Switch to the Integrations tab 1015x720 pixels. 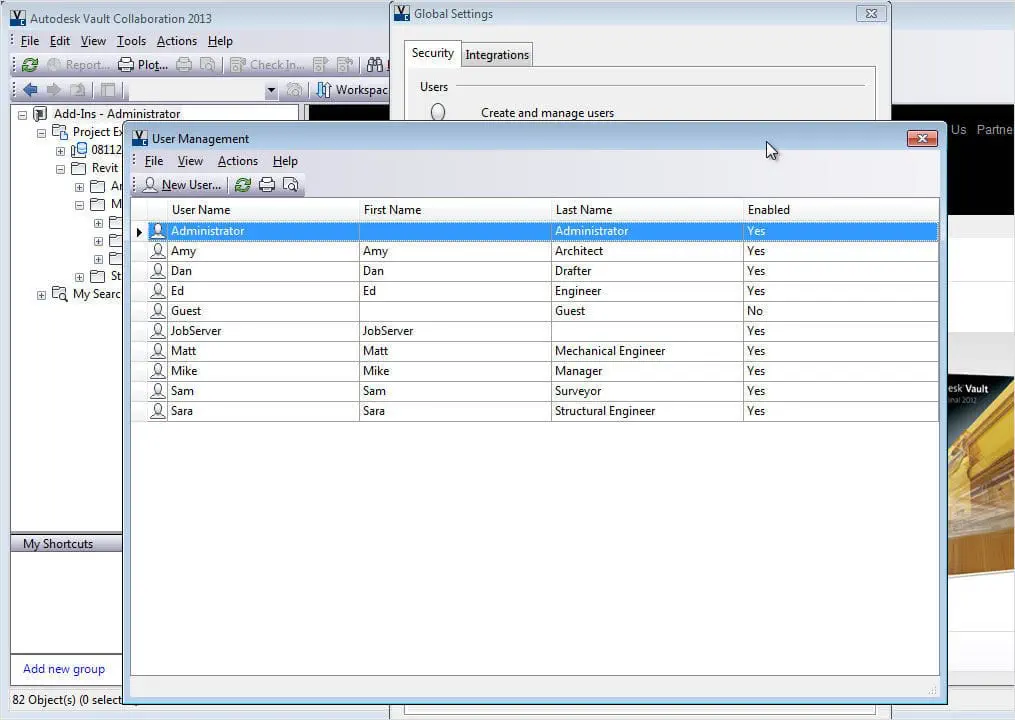click(x=496, y=55)
